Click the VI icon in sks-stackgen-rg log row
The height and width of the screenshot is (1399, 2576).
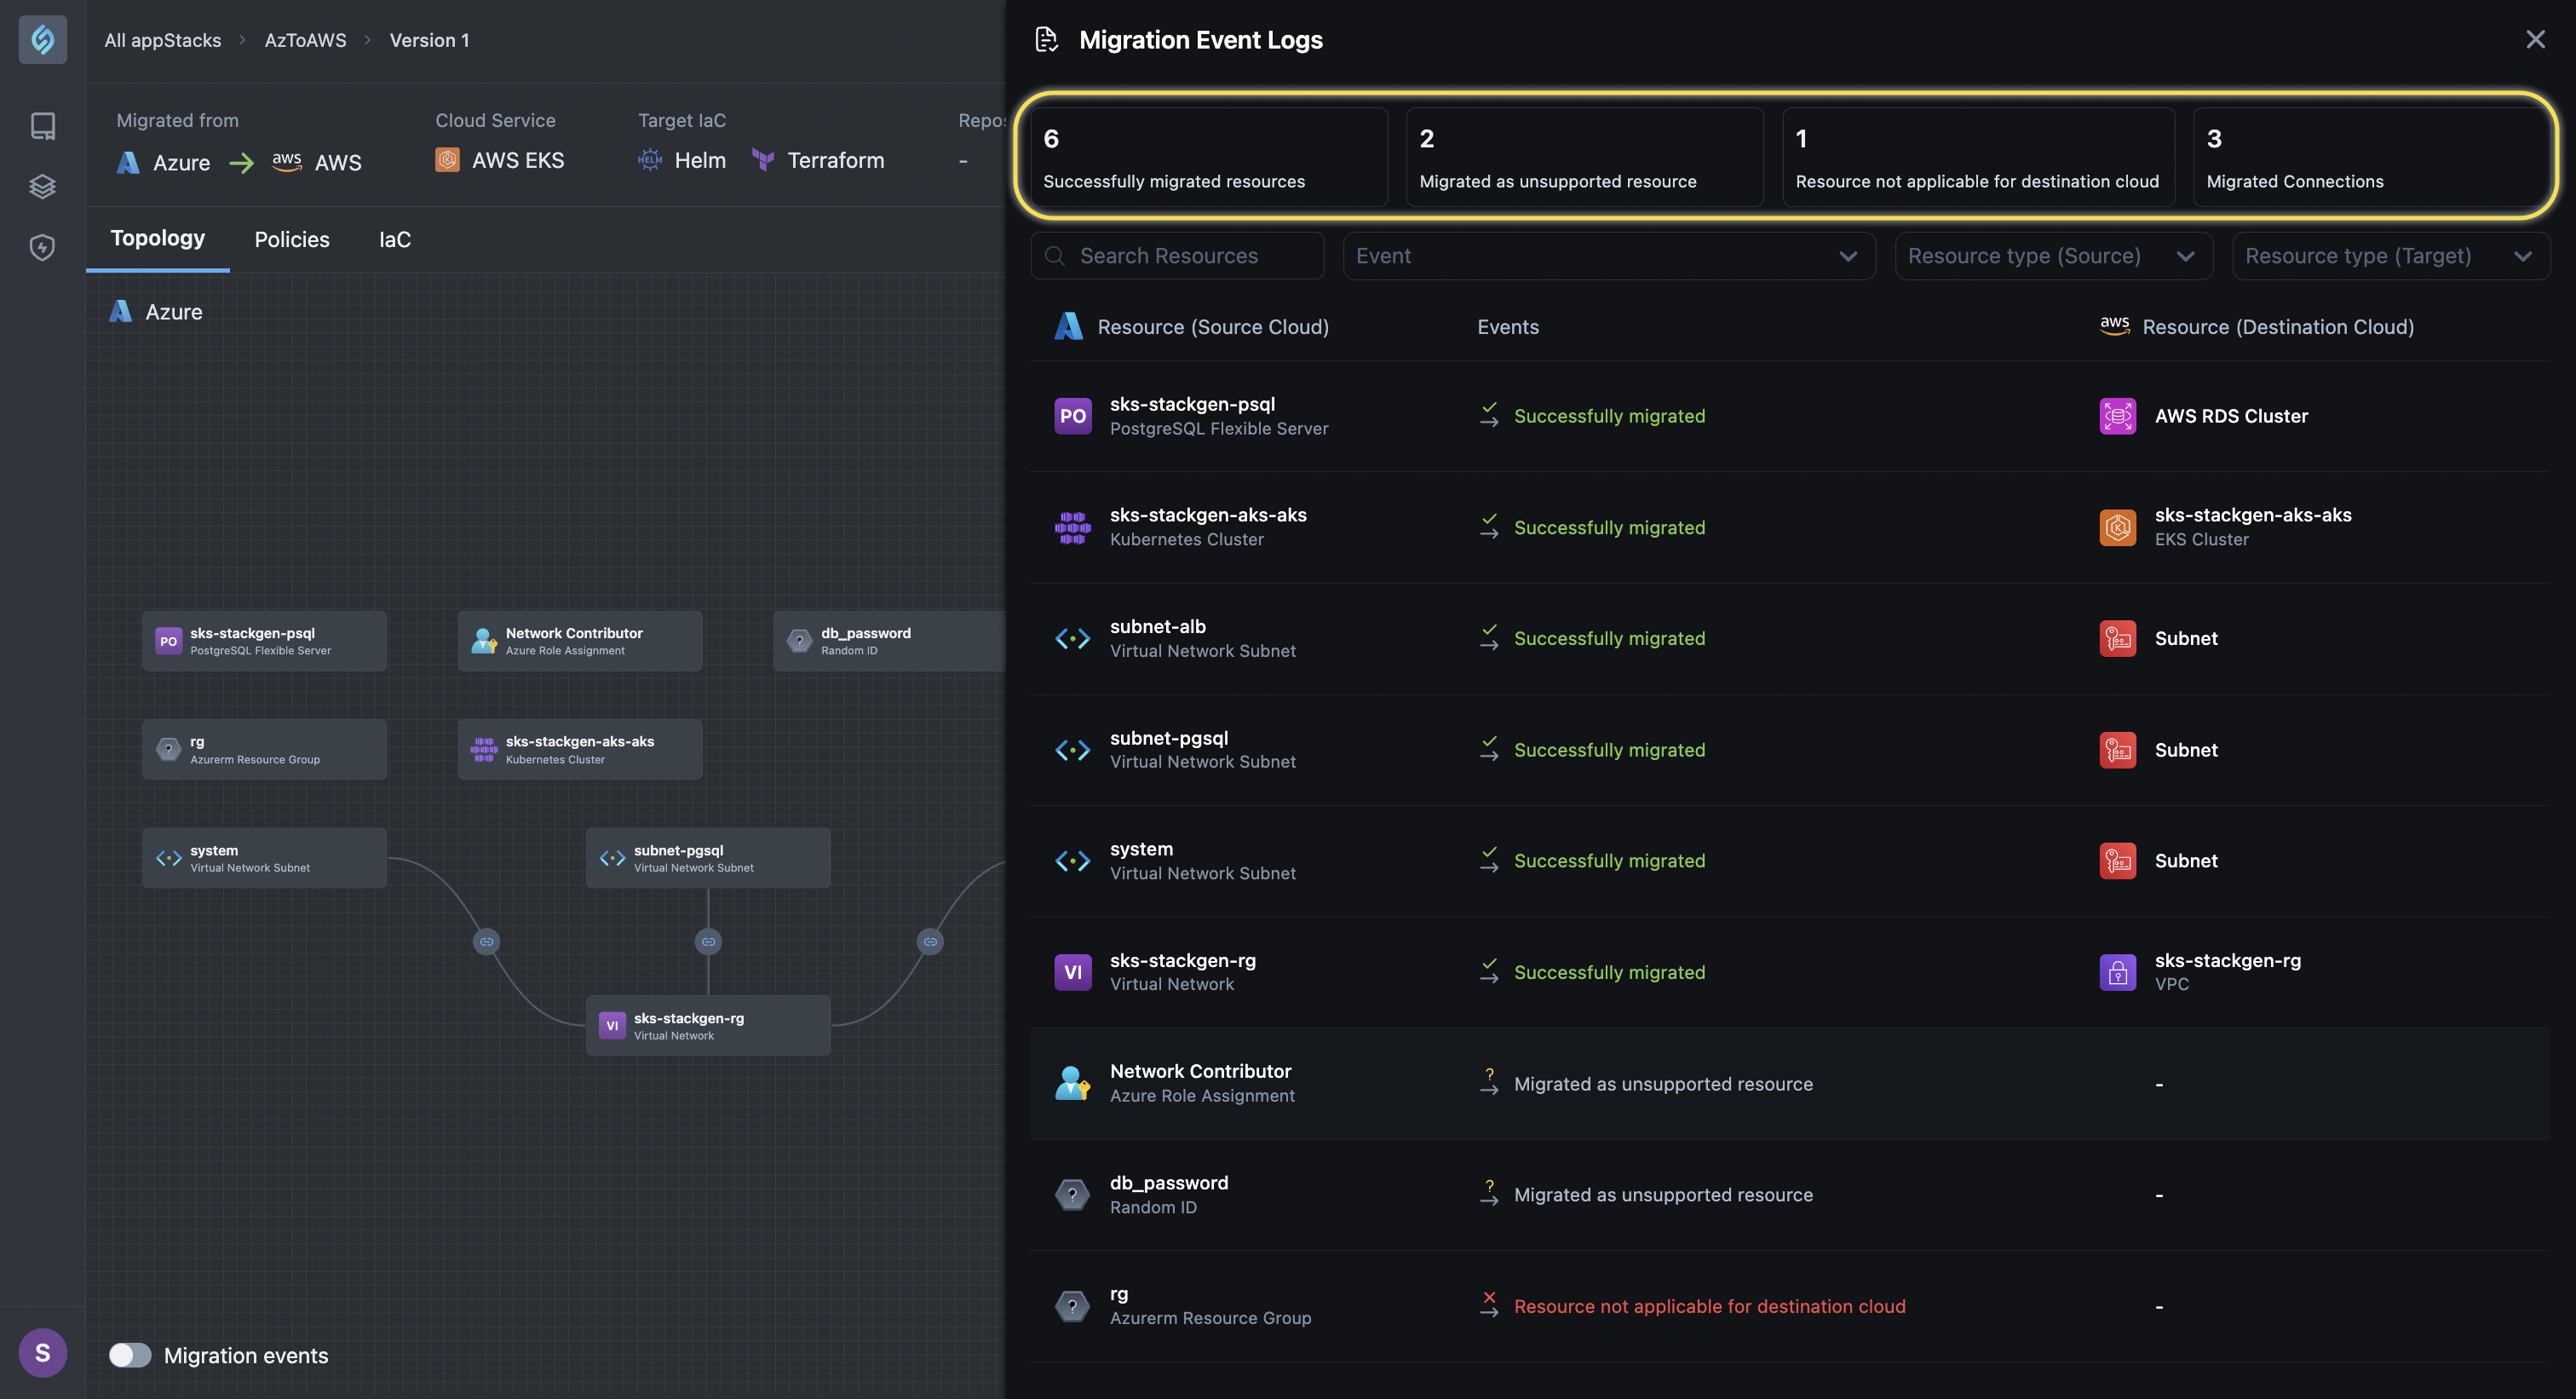1073,972
